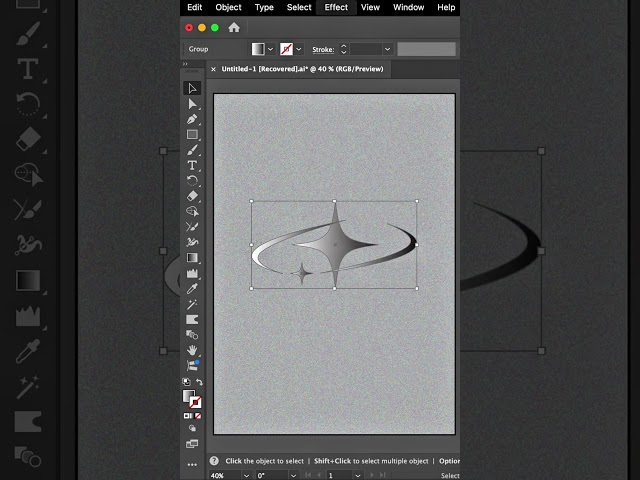640x480 pixels.
Task: Click the stroke weight input field
Action: coord(367,49)
